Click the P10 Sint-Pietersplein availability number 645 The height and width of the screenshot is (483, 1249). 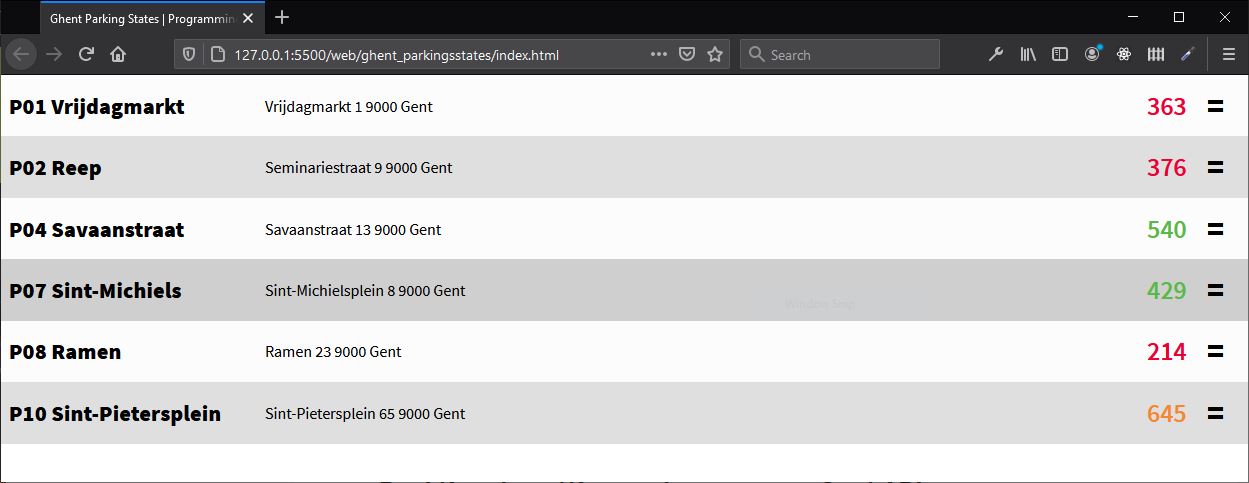tap(1166, 414)
